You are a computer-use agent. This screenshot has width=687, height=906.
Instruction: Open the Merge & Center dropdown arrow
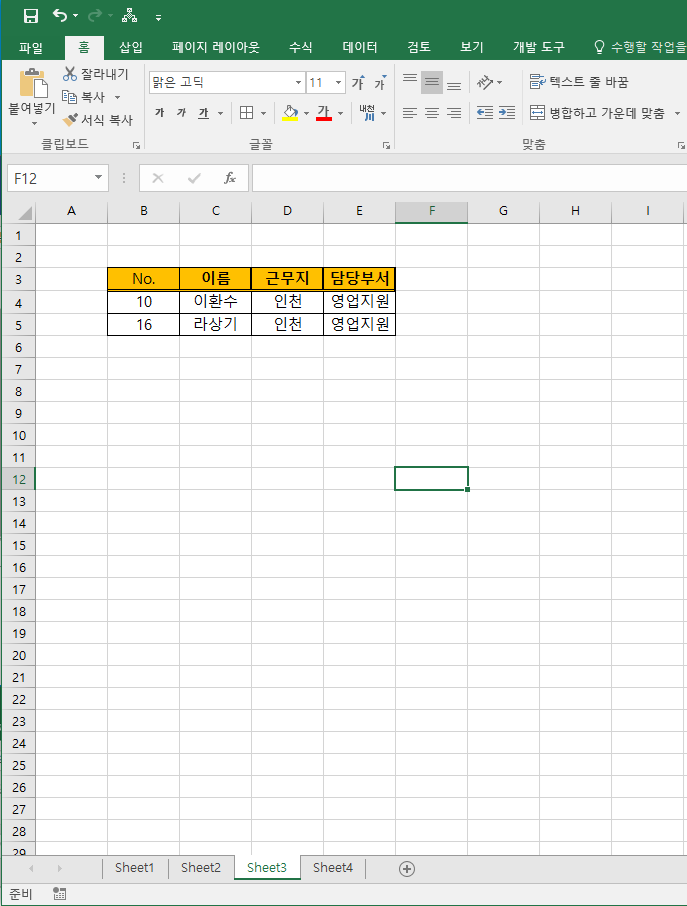(677, 113)
